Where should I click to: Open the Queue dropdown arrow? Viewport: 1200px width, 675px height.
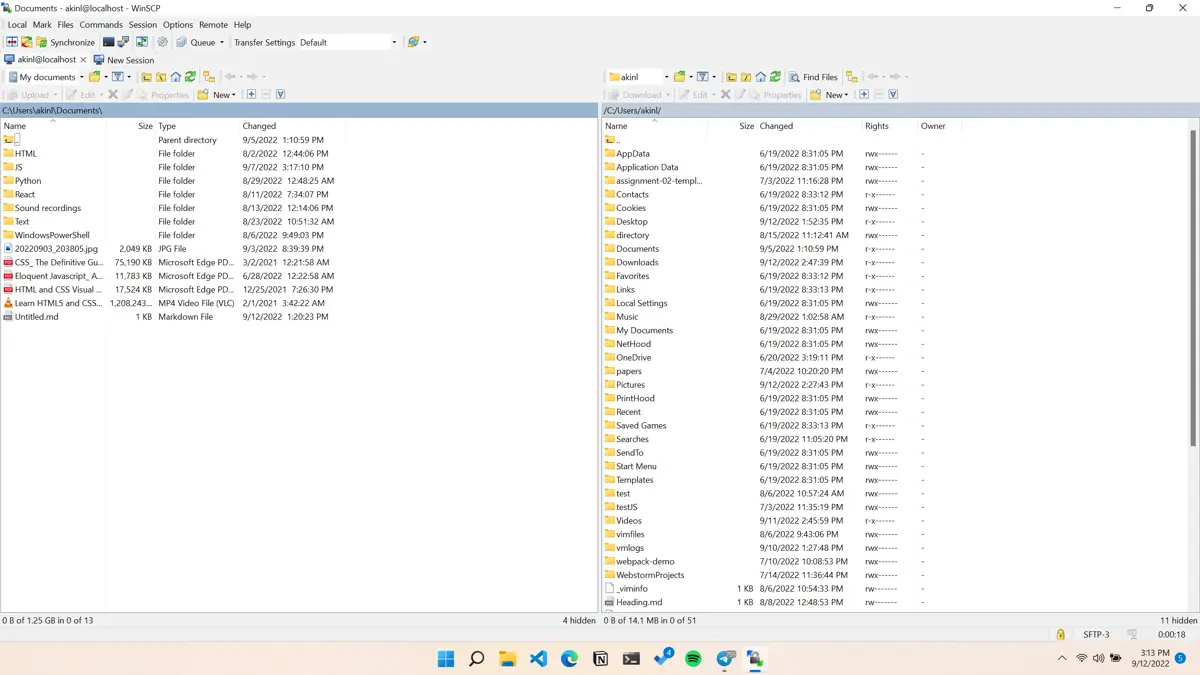222,42
